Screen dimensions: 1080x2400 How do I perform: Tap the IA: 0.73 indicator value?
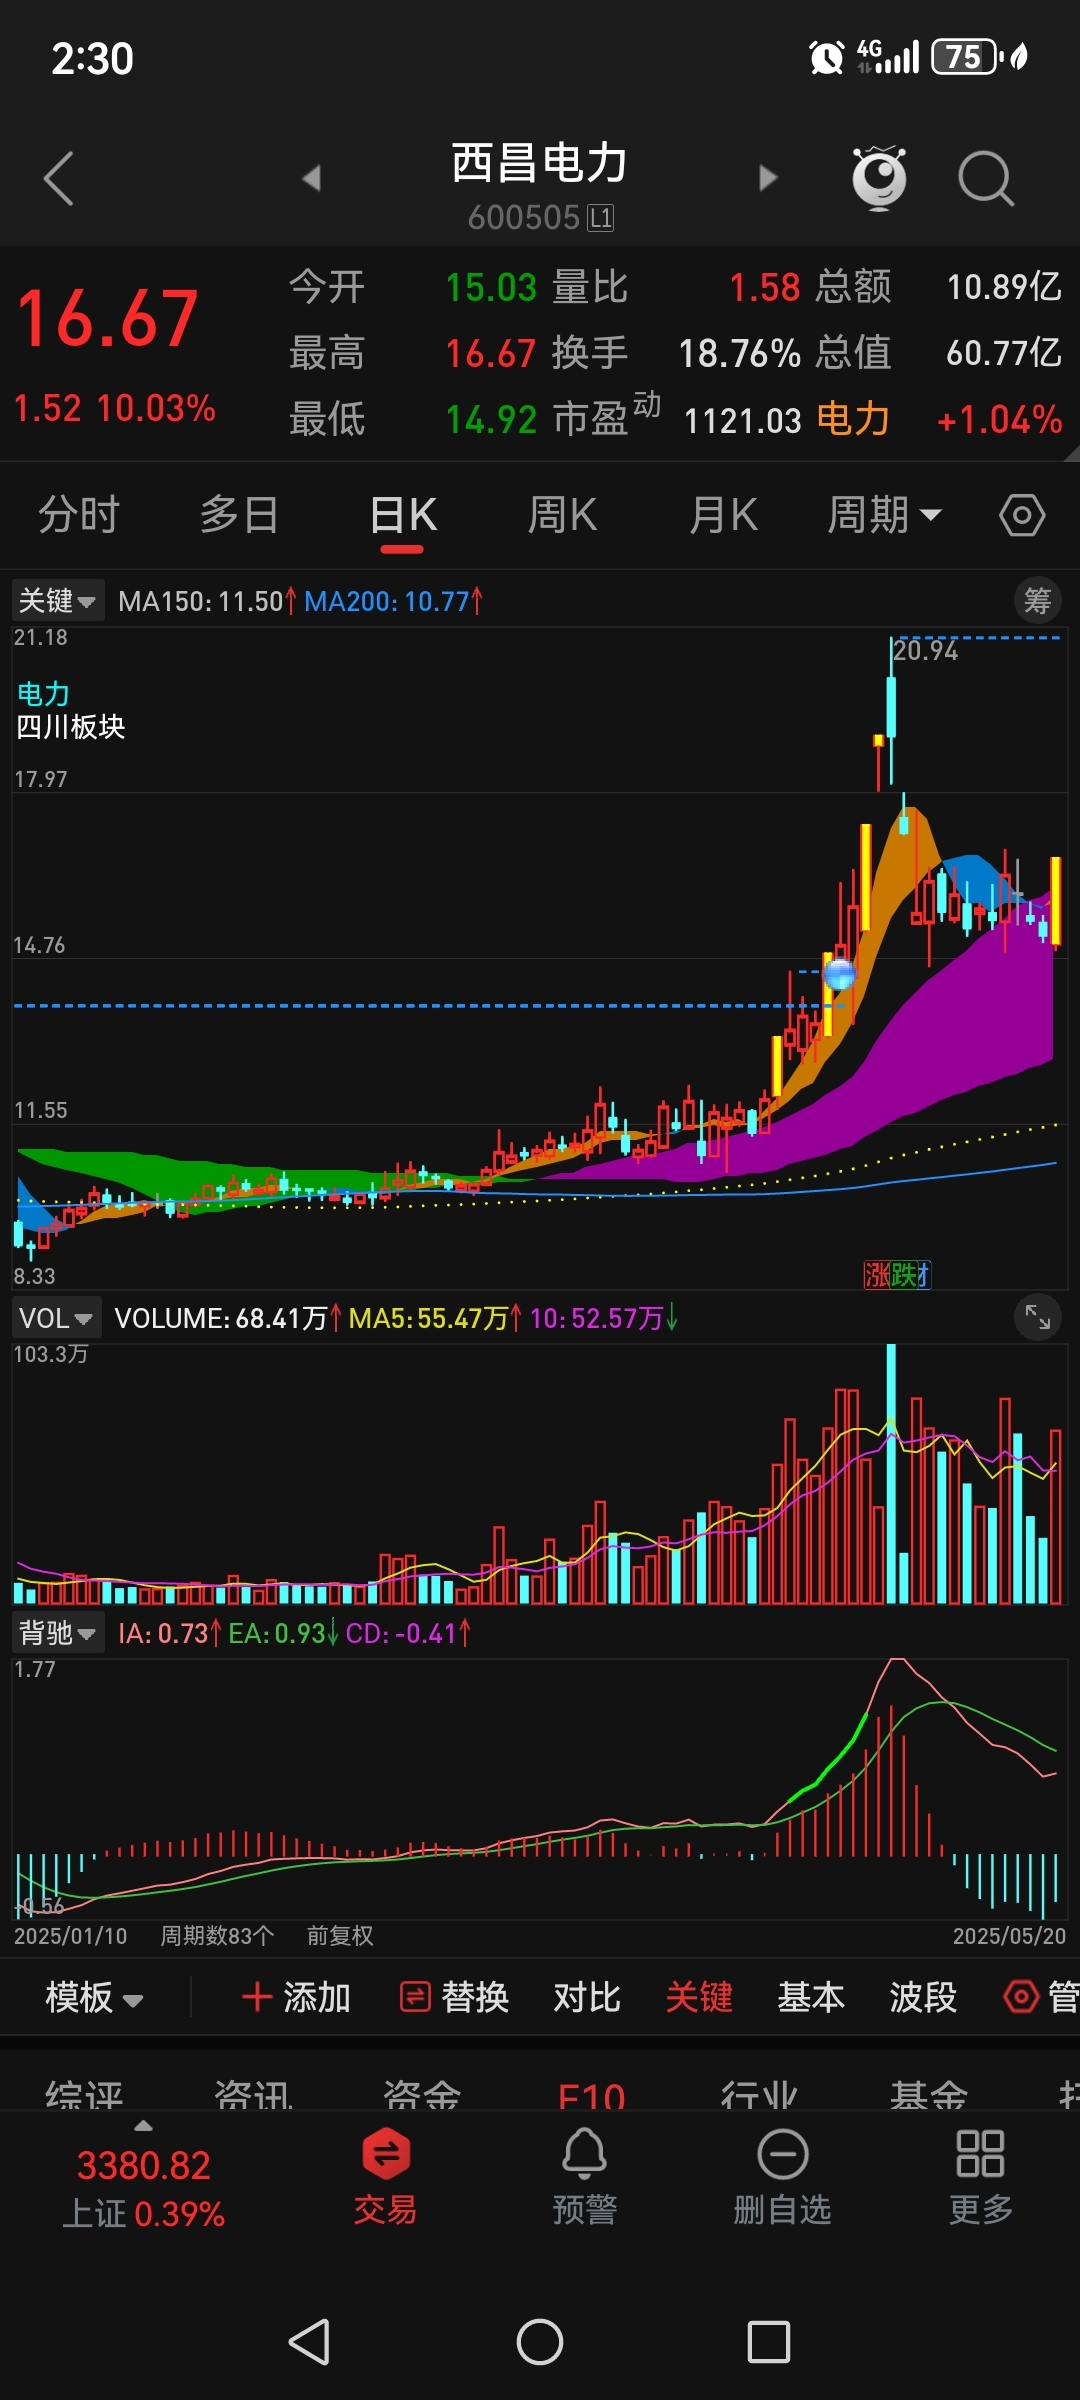pos(169,1633)
